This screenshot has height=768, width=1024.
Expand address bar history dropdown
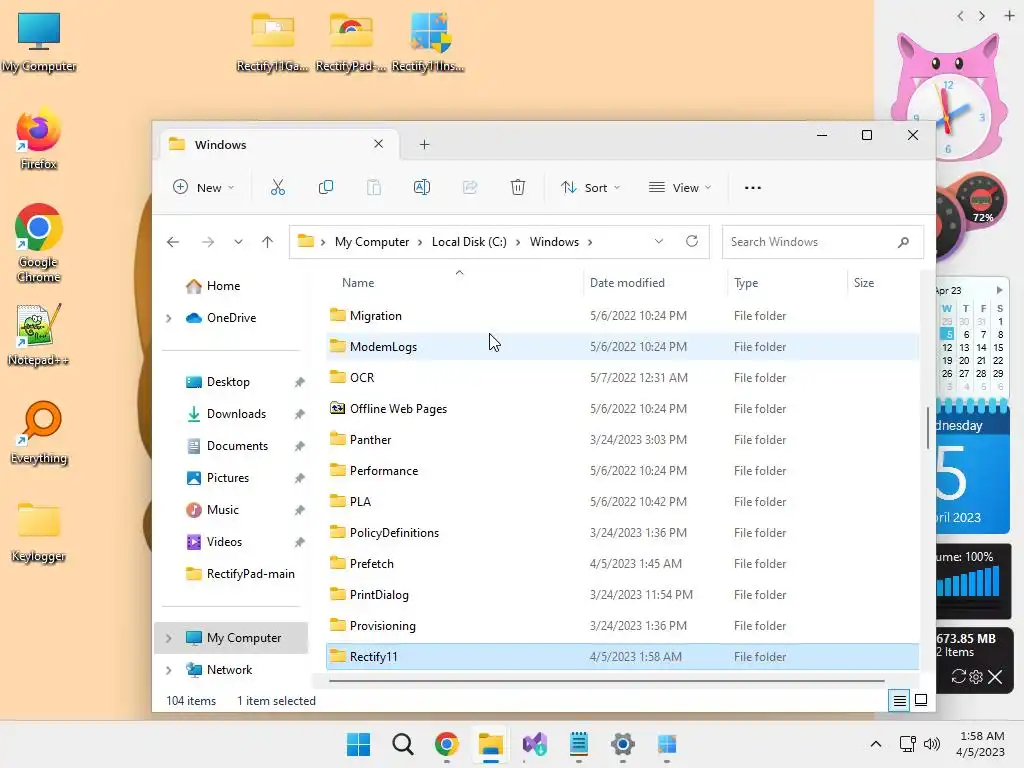pyautogui.click(x=659, y=242)
